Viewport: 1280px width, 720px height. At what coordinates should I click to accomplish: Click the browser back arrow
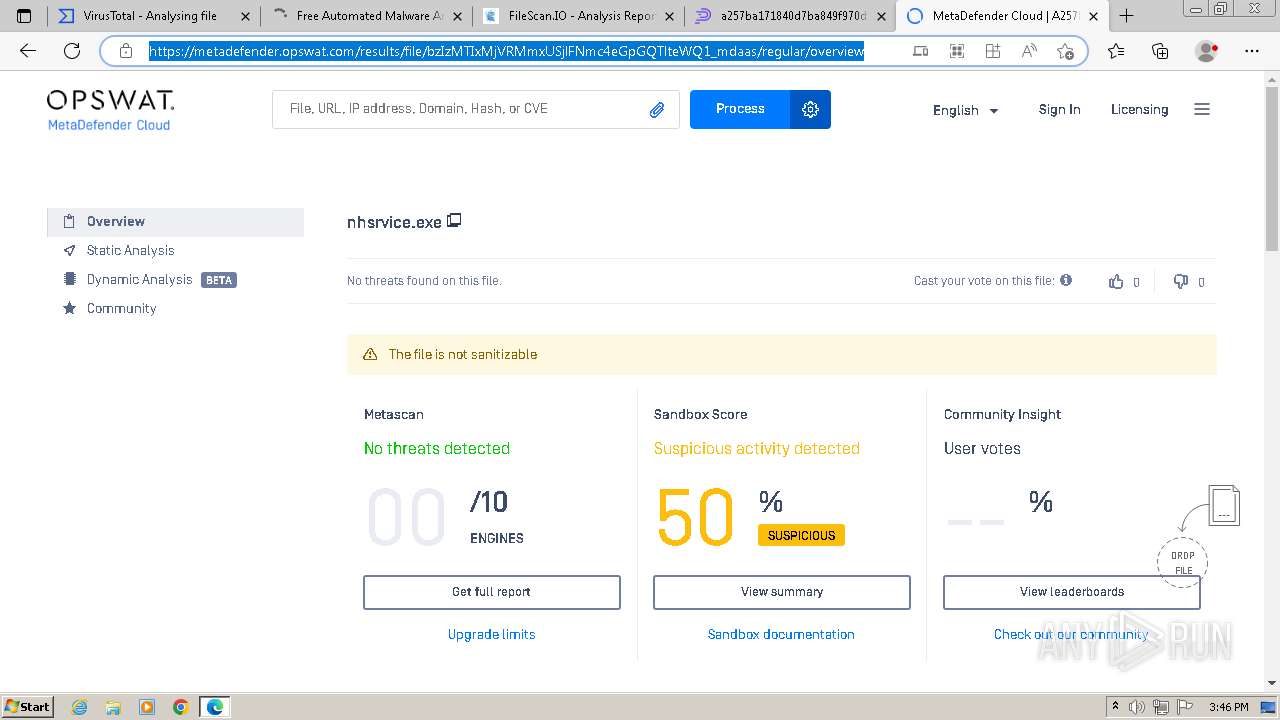click(x=28, y=51)
